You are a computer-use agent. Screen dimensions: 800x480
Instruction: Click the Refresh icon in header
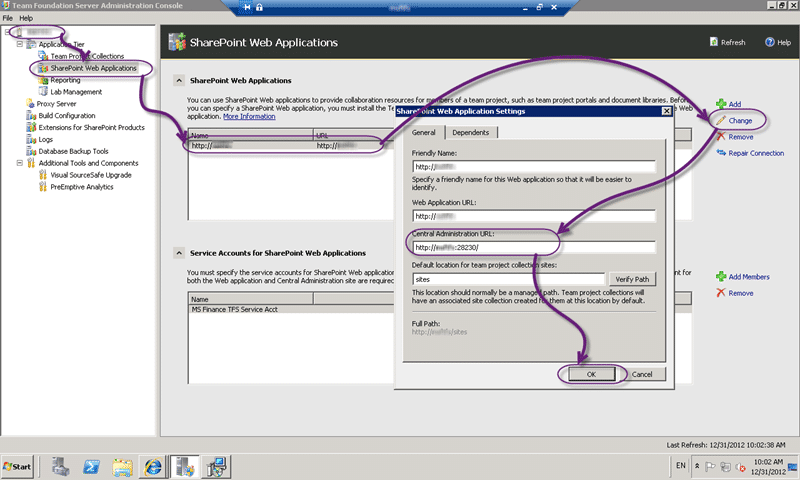coord(714,42)
